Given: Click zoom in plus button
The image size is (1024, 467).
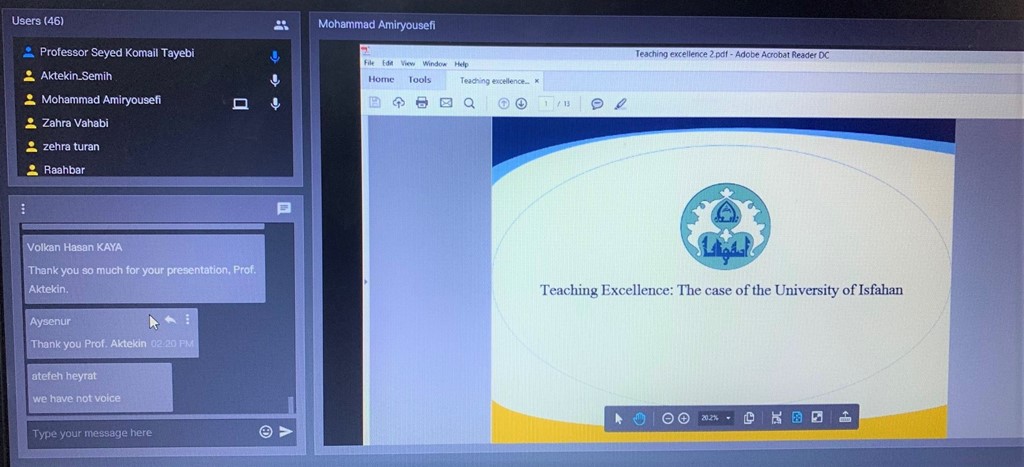Looking at the screenshot, I should 684,419.
